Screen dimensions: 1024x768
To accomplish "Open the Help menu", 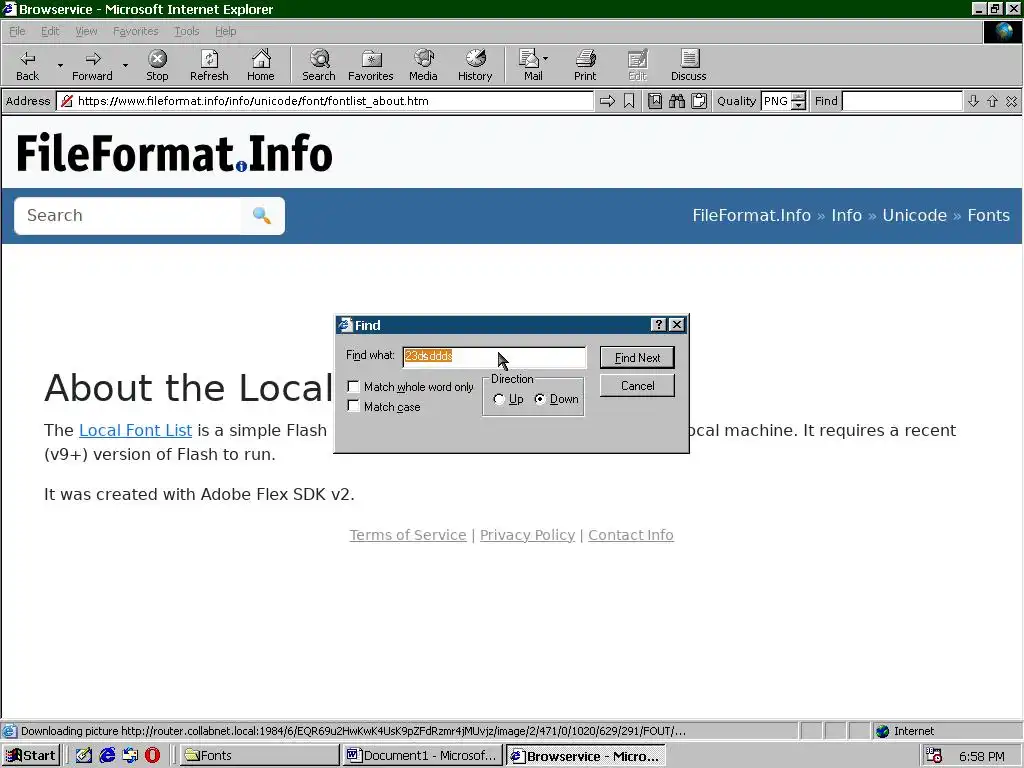I will [225, 31].
